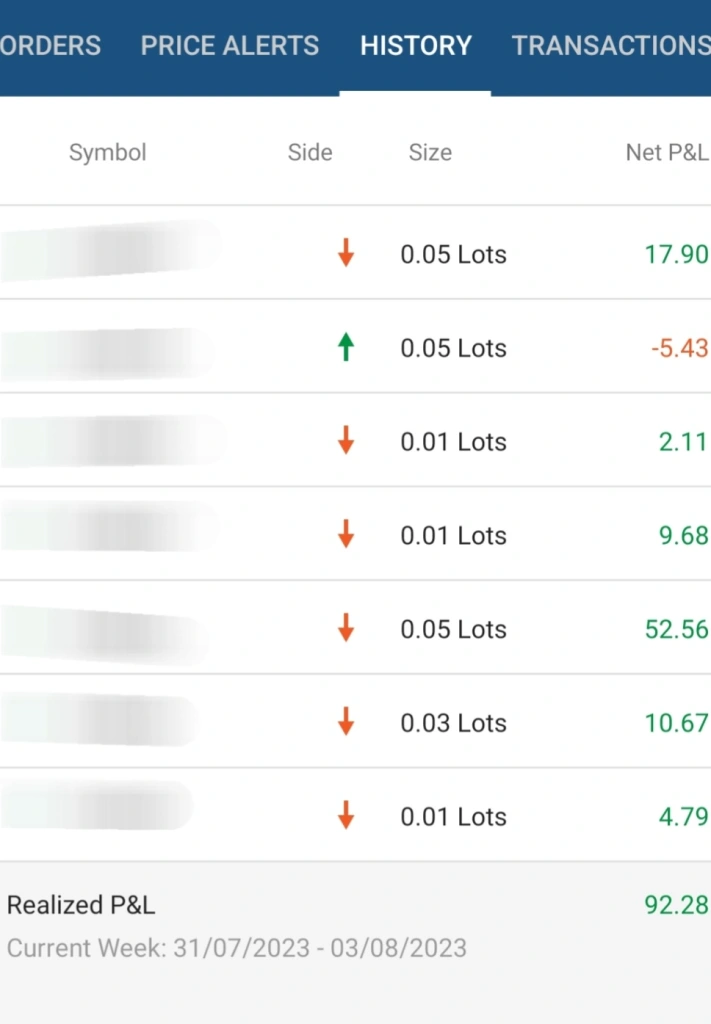The width and height of the screenshot is (711, 1024).
Task: Sort by the Symbol column header
Action: coord(108,152)
